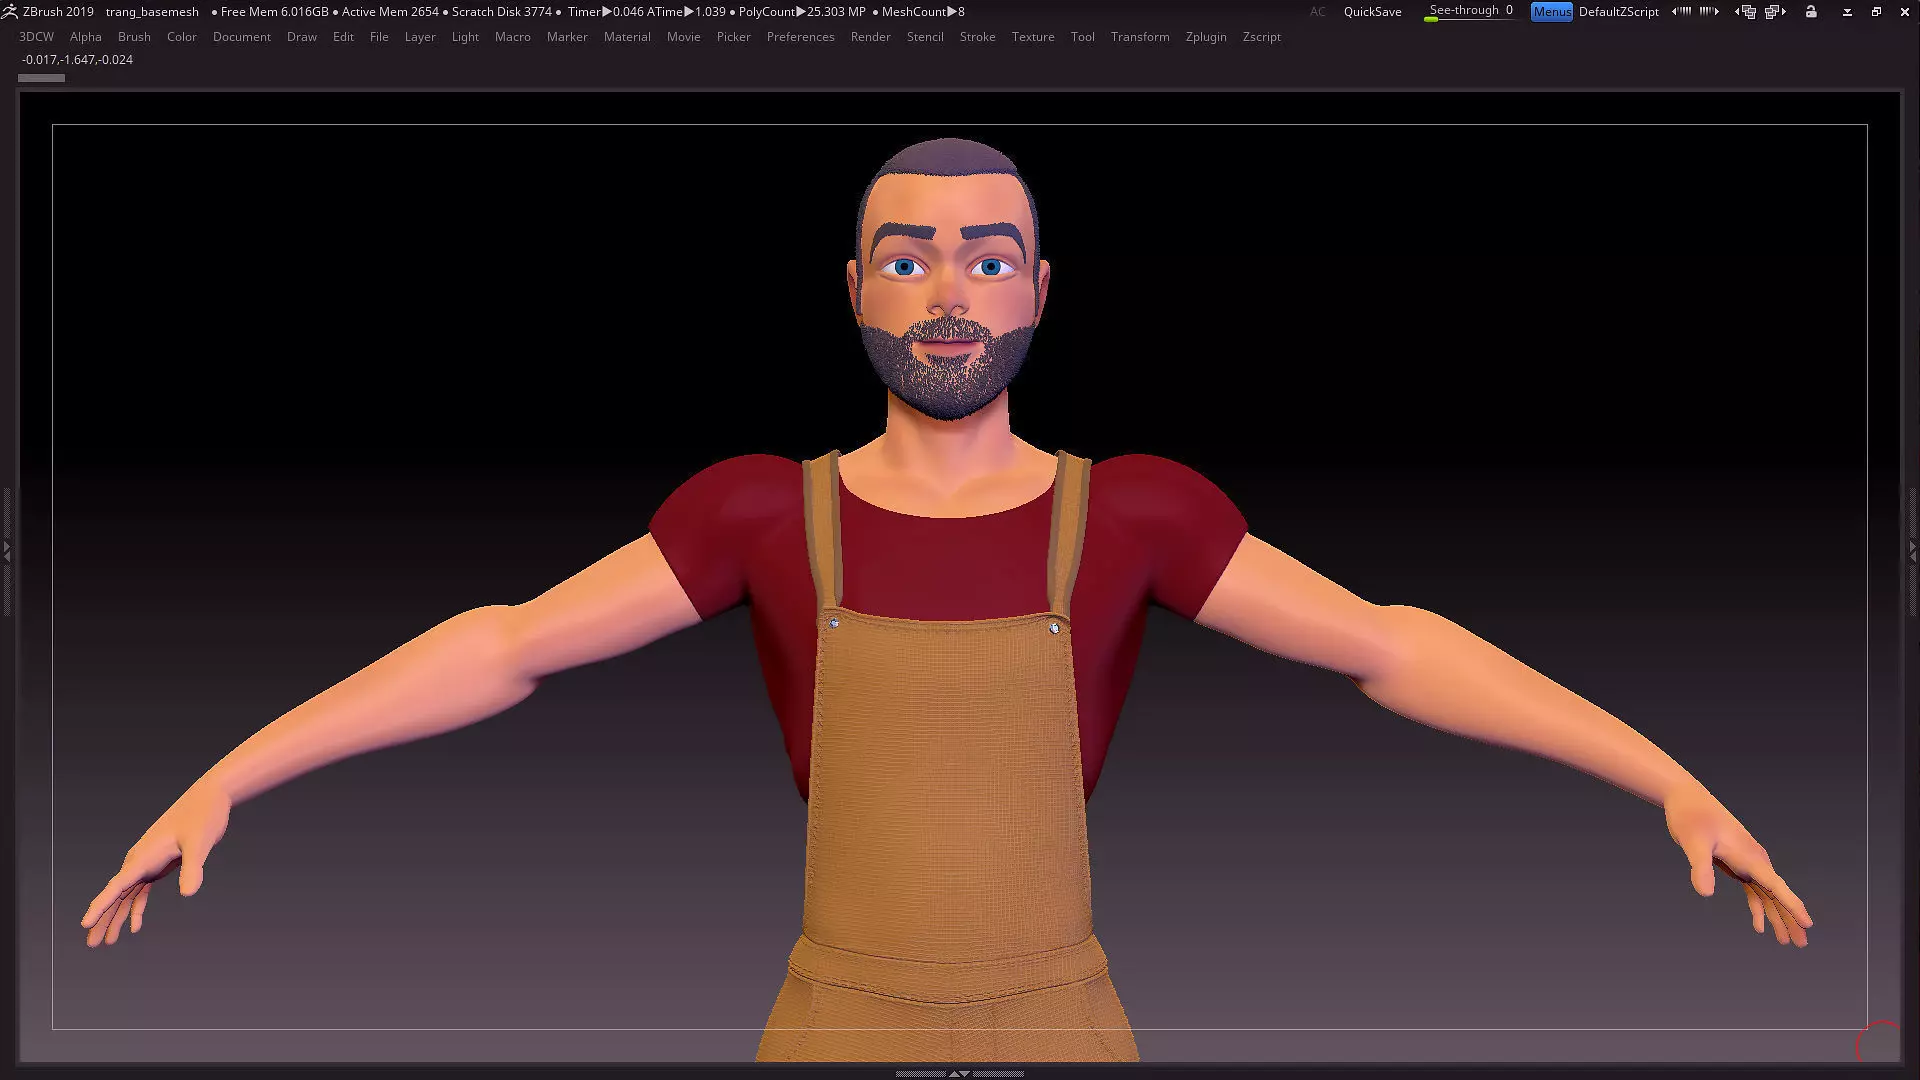This screenshot has height=1080, width=1920.
Task: Load previous user interface colors arrow
Action: (x=1681, y=11)
